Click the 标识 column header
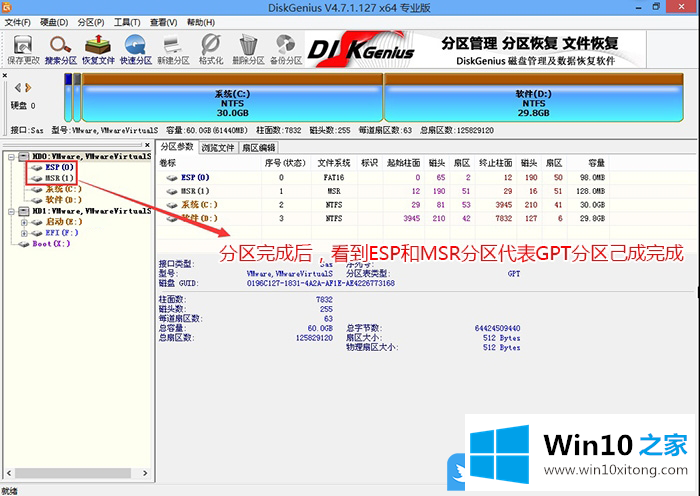 click(370, 163)
